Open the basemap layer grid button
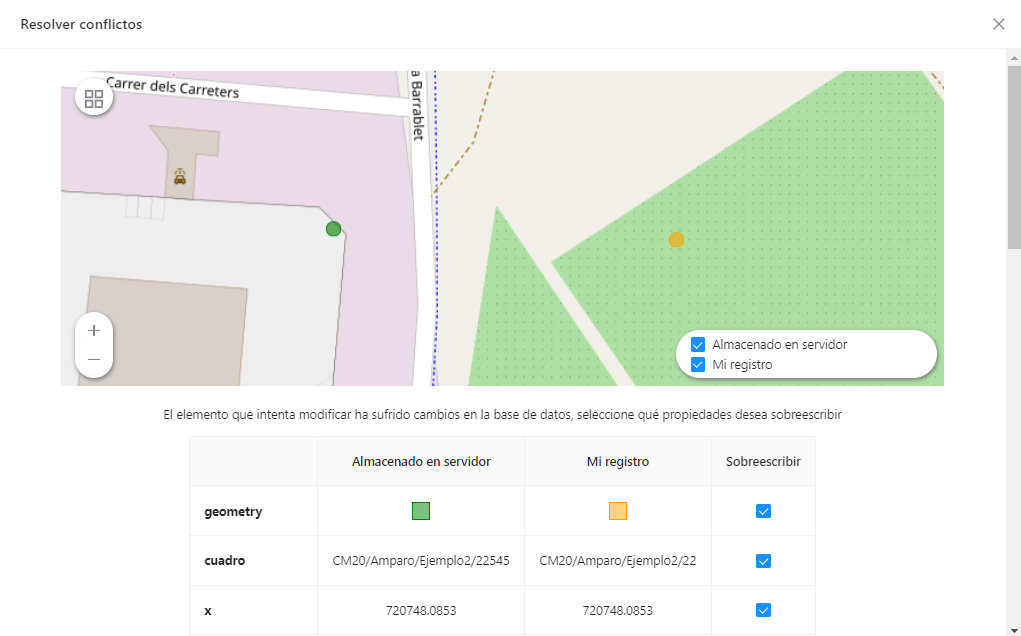The image size is (1021, 636). coord(94,99)
